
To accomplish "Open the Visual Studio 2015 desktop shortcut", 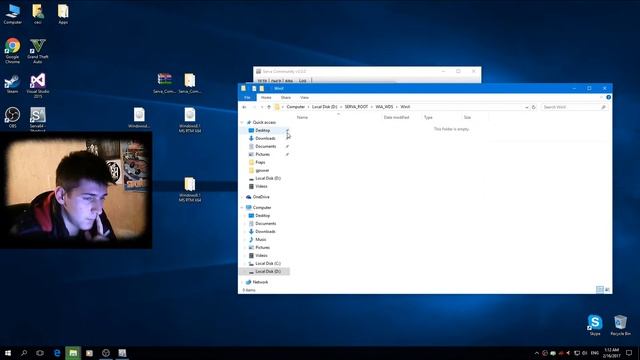I will [x=38, y=85].
